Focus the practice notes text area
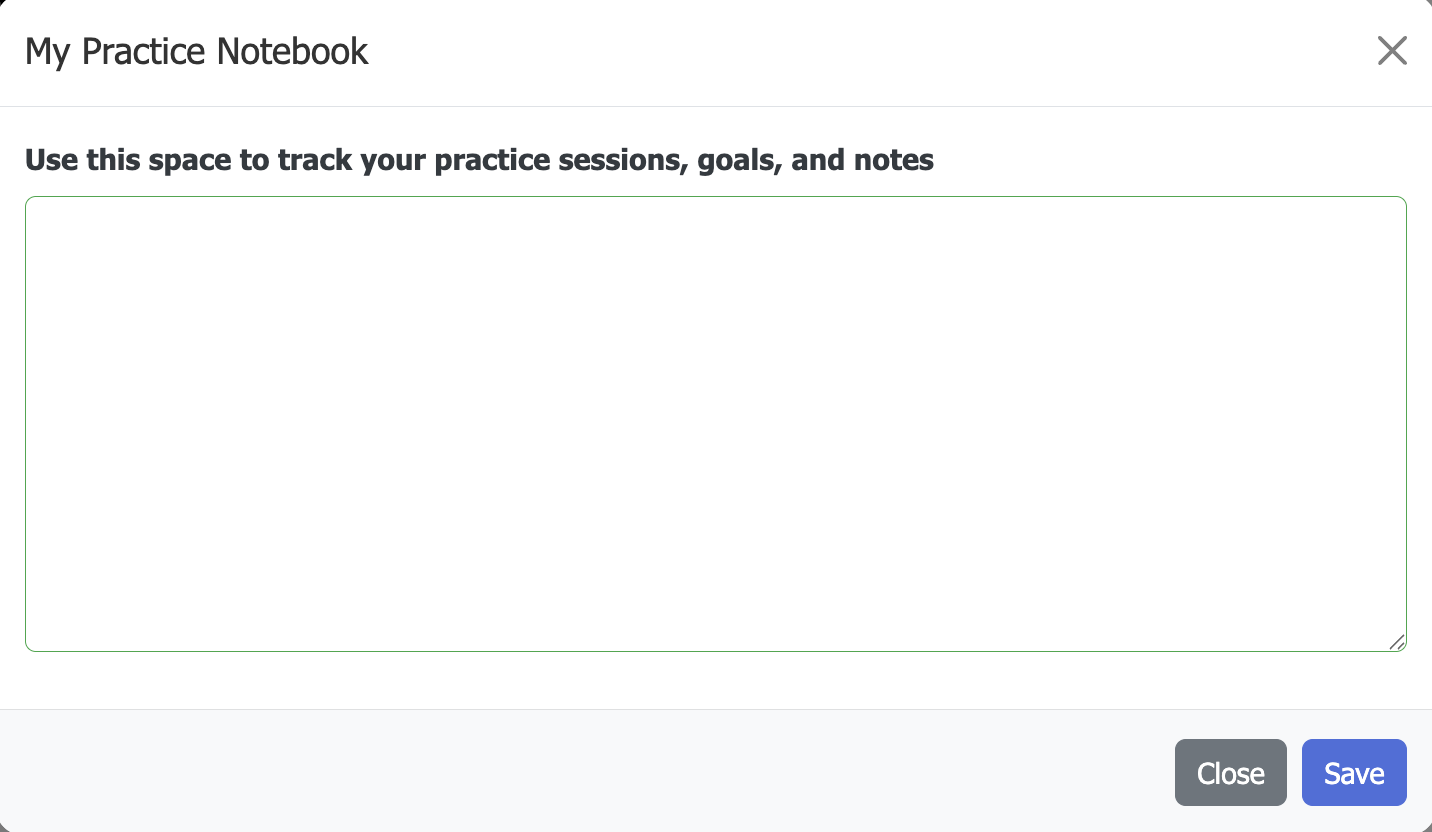The image size is (1432, 832). 715,424
